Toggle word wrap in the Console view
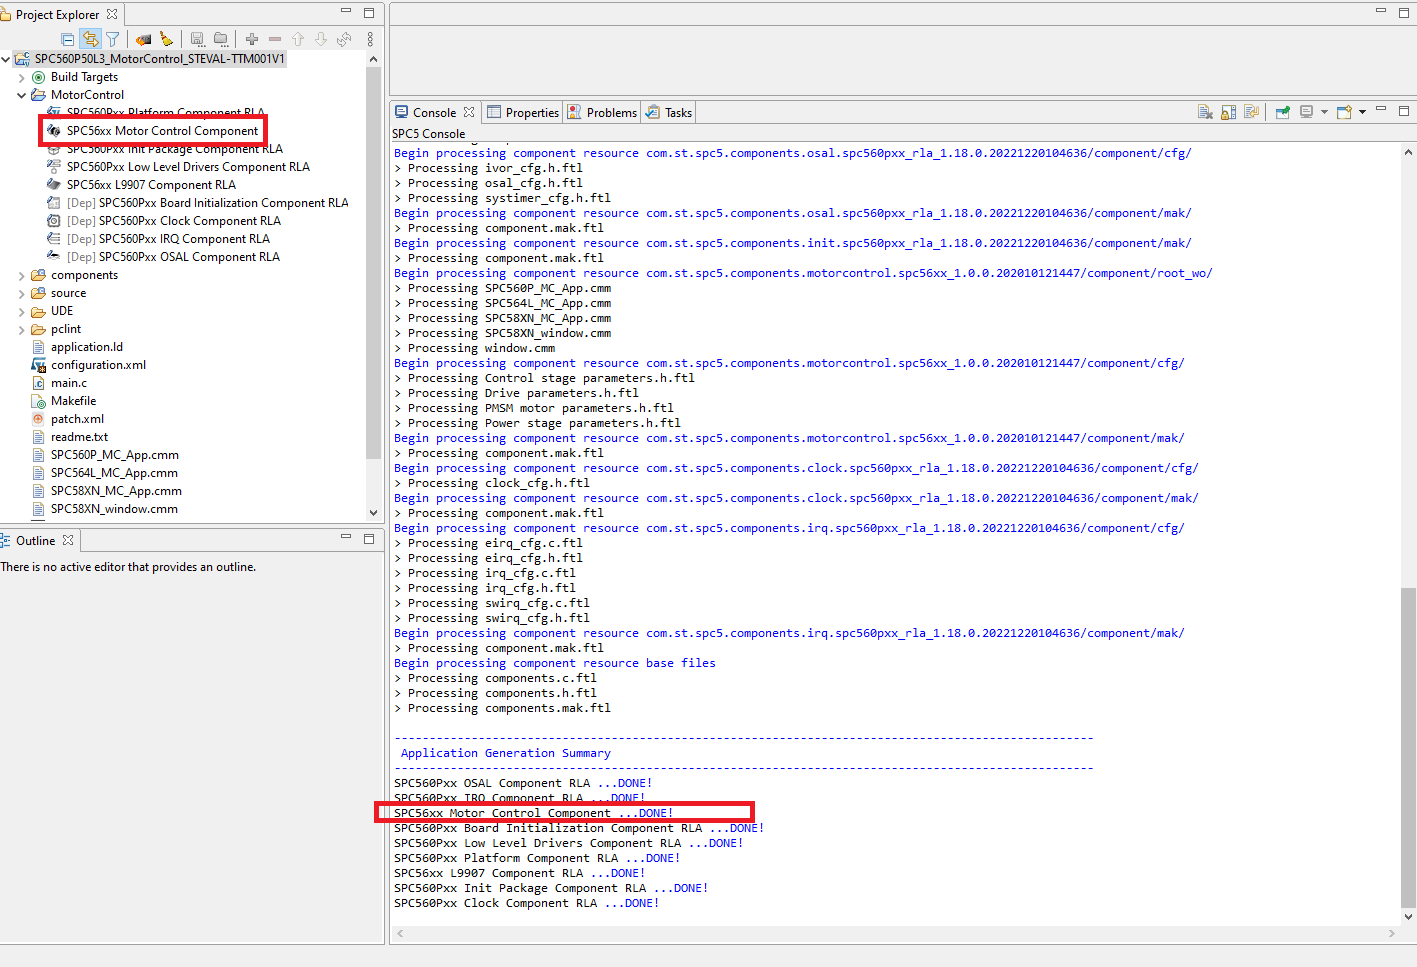 click(1252, 112)
